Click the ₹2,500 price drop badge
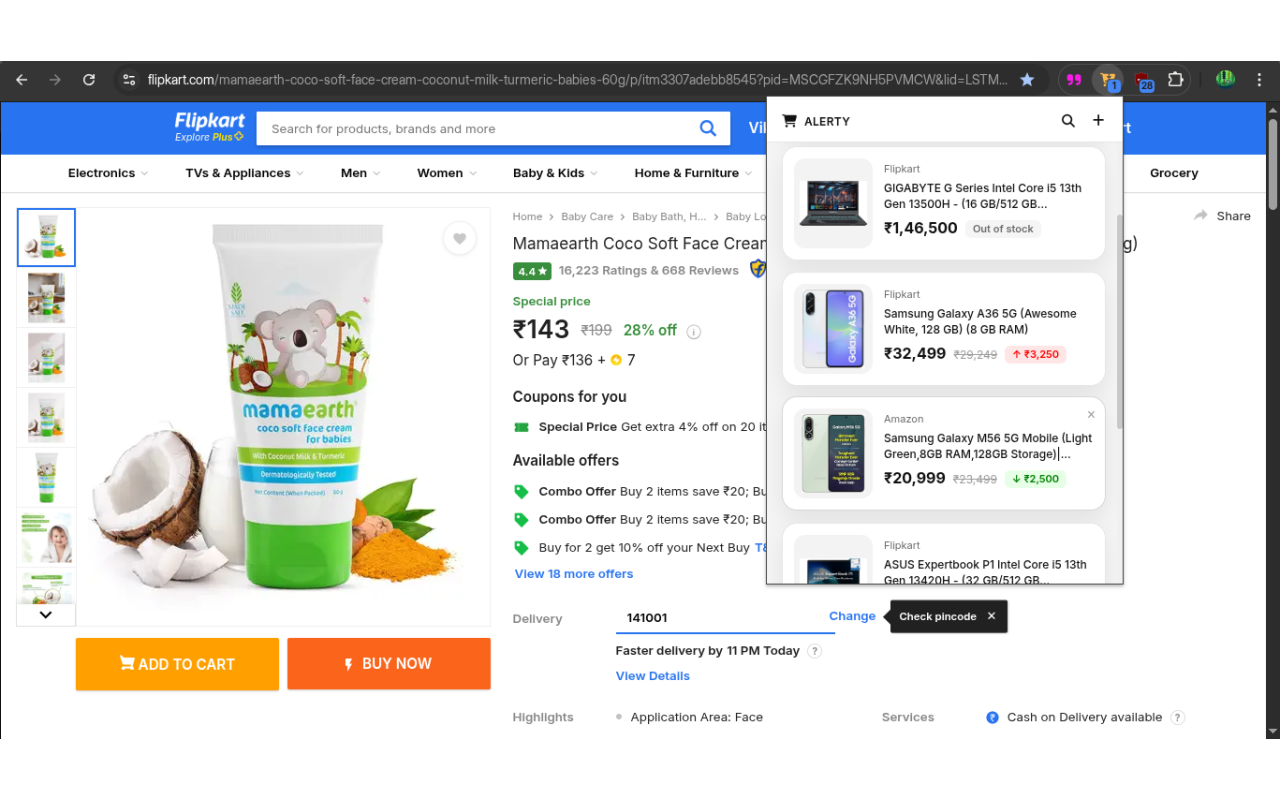This screenshot has width=1280, height=800. click(1036, 479)
